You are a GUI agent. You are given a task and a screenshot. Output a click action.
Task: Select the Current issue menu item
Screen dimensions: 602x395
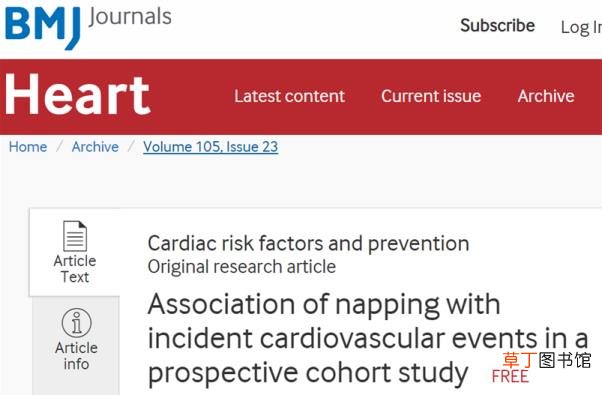[x=431, y=96]
